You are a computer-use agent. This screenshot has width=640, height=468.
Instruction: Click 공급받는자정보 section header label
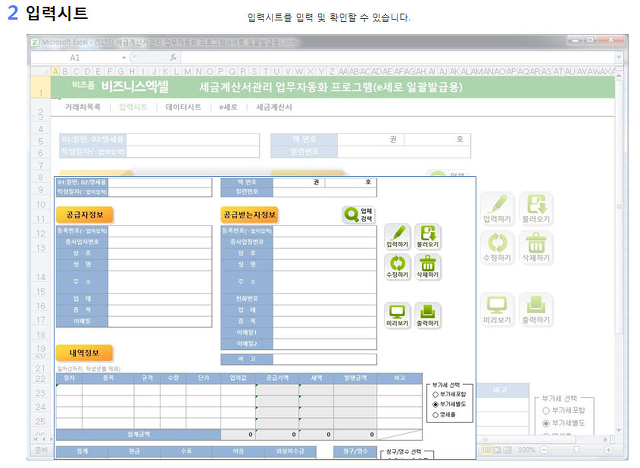249,215
